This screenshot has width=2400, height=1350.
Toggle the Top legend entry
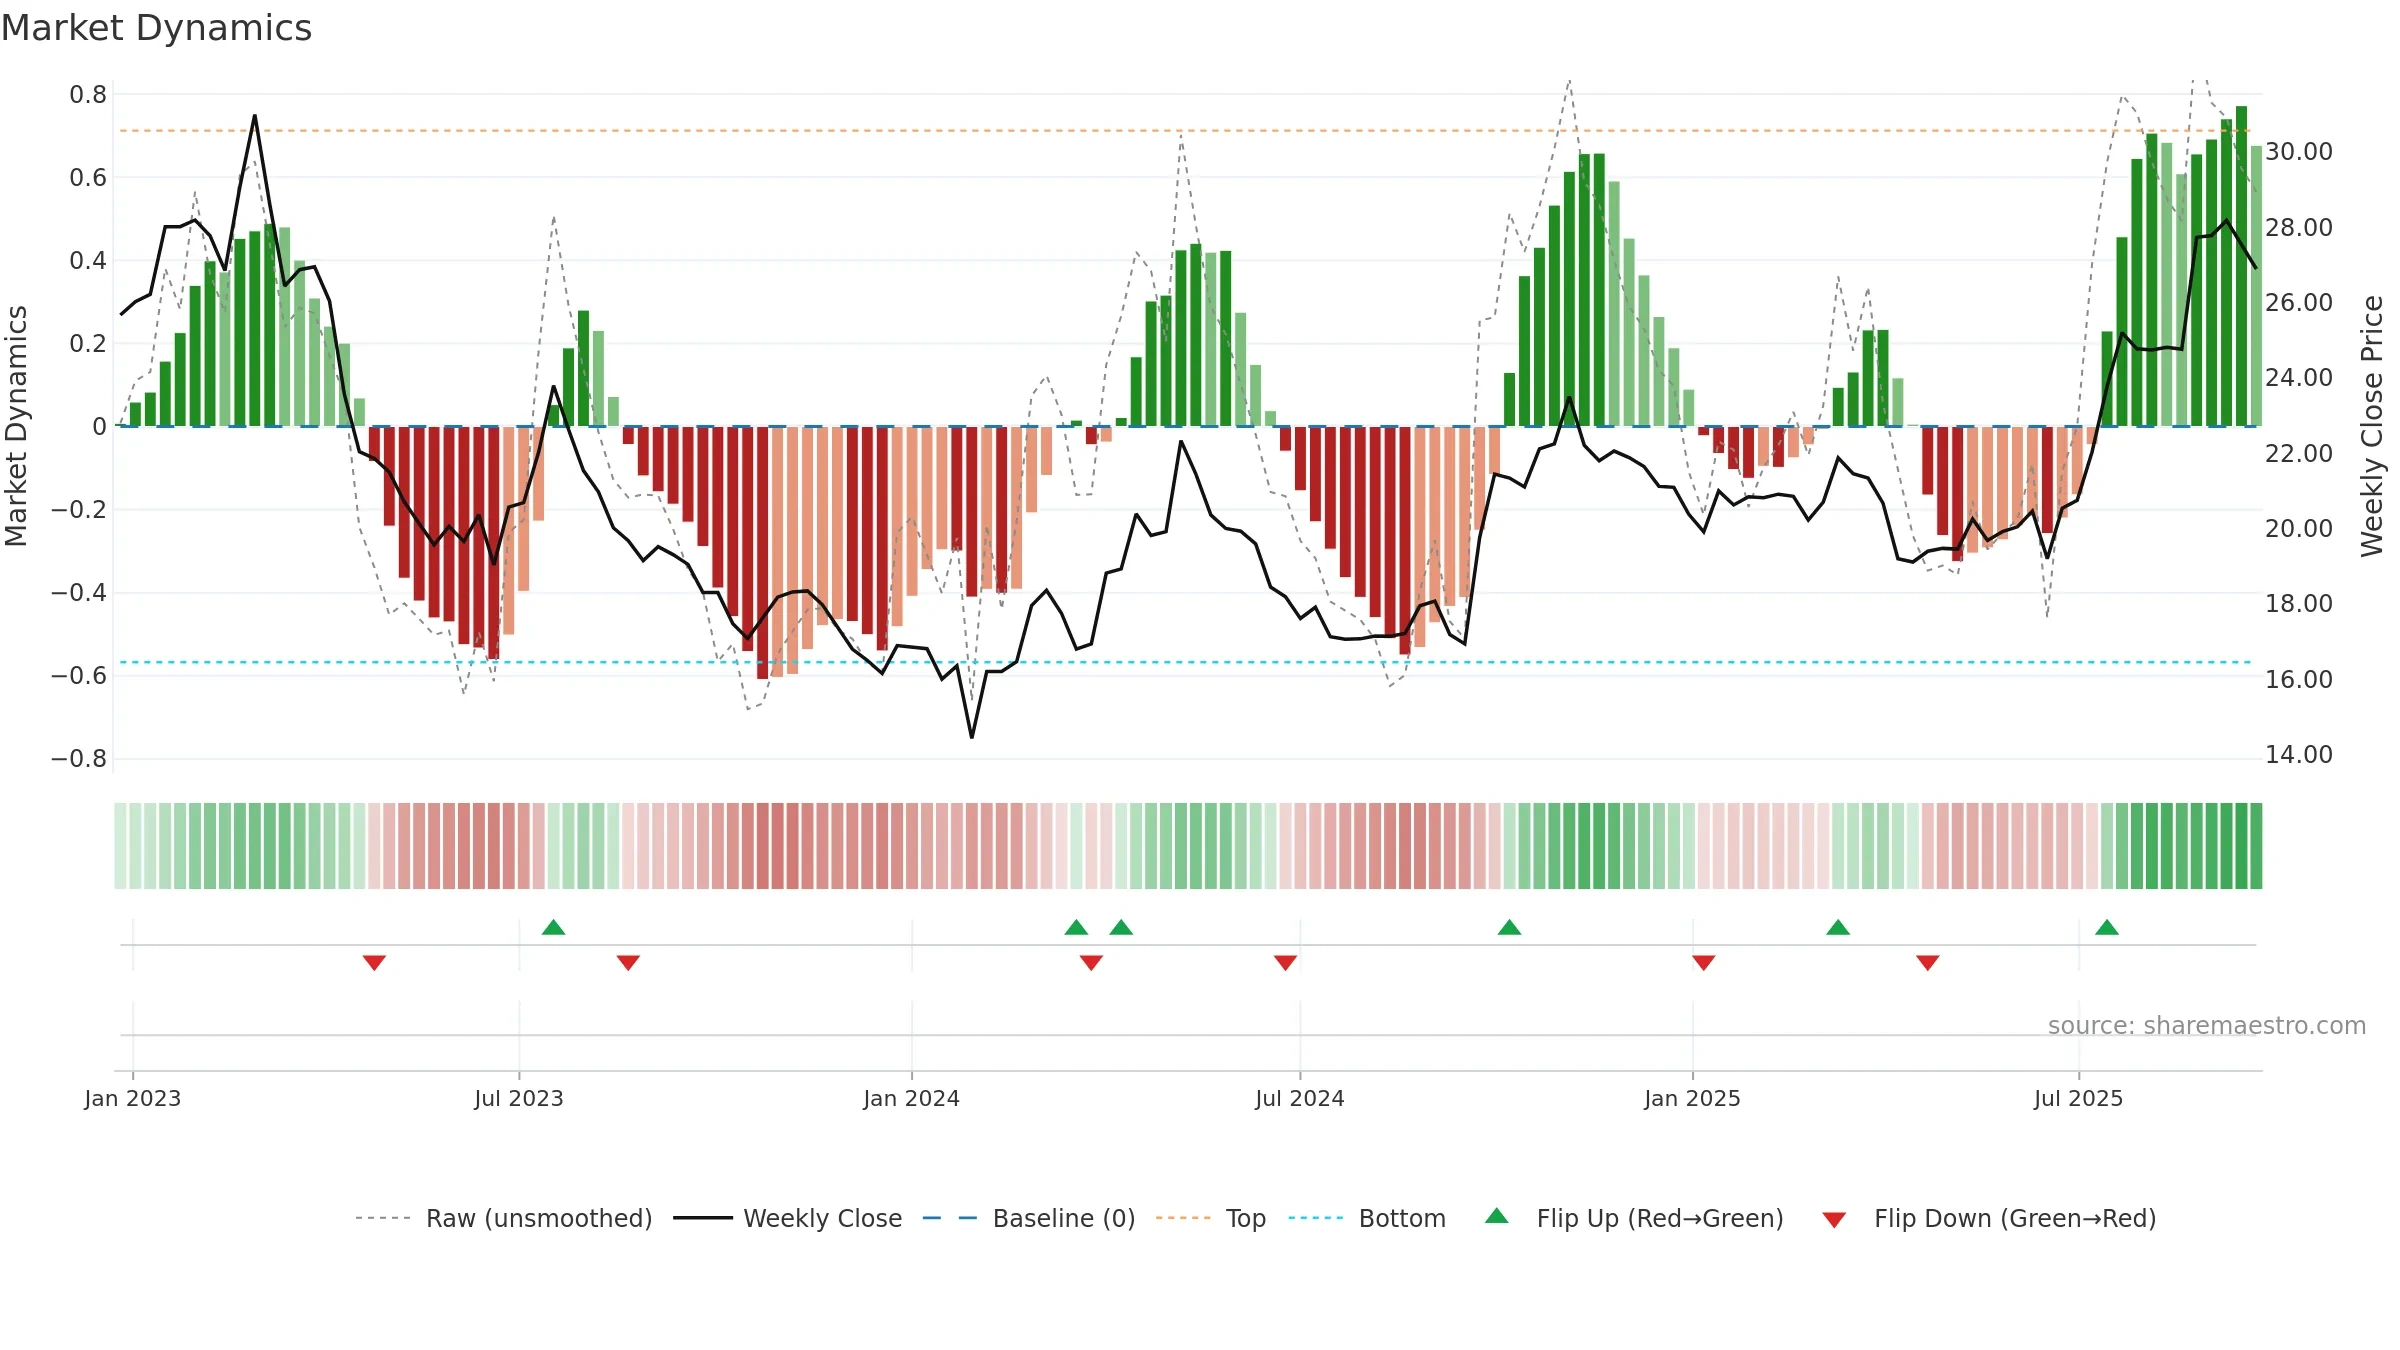pyautogui.click(x=1211, y=1218)
